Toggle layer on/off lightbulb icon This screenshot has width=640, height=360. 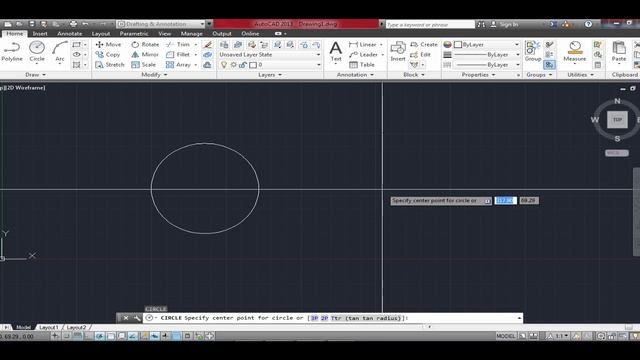click(224, 65)
